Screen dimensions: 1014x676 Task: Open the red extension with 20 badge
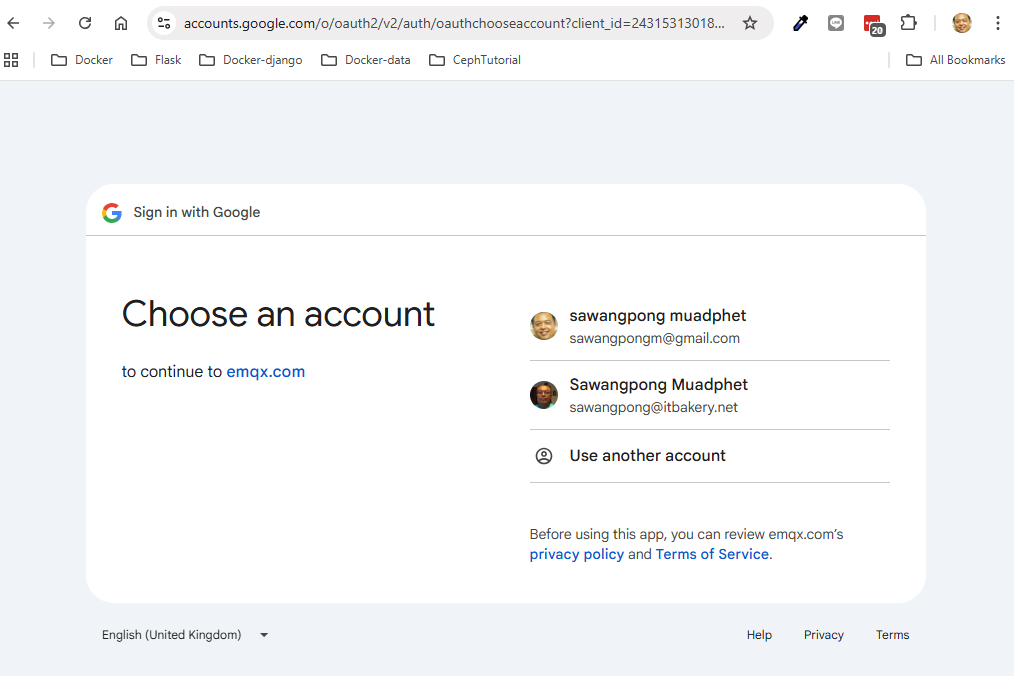point(872,24)
